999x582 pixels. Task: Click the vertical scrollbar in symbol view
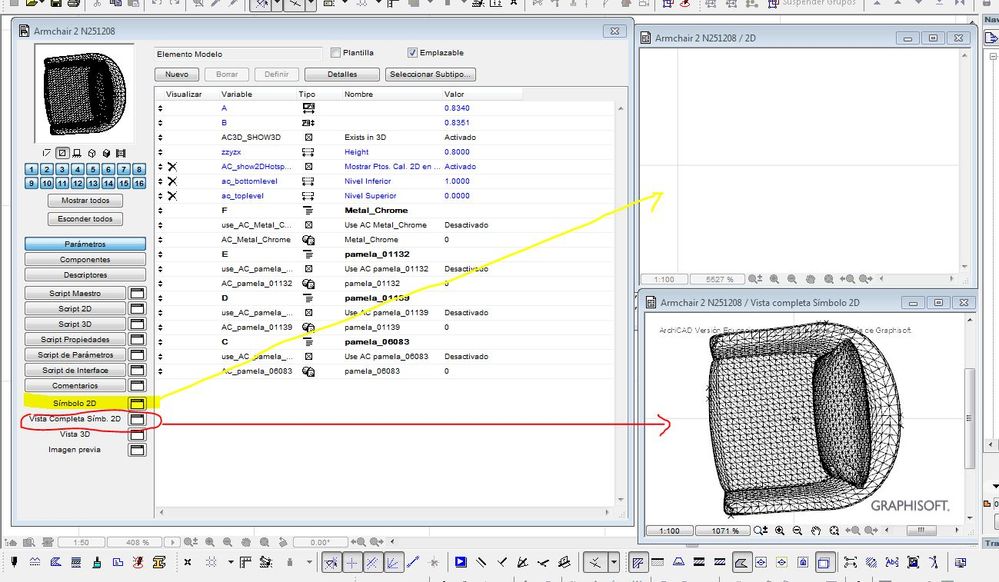click(967, 420)
